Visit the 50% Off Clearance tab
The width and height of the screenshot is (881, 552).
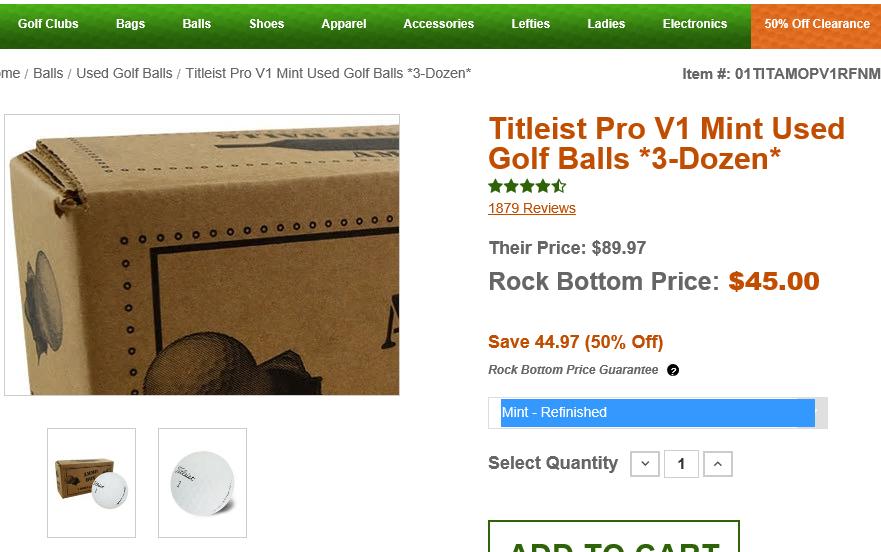coord(816,24)
